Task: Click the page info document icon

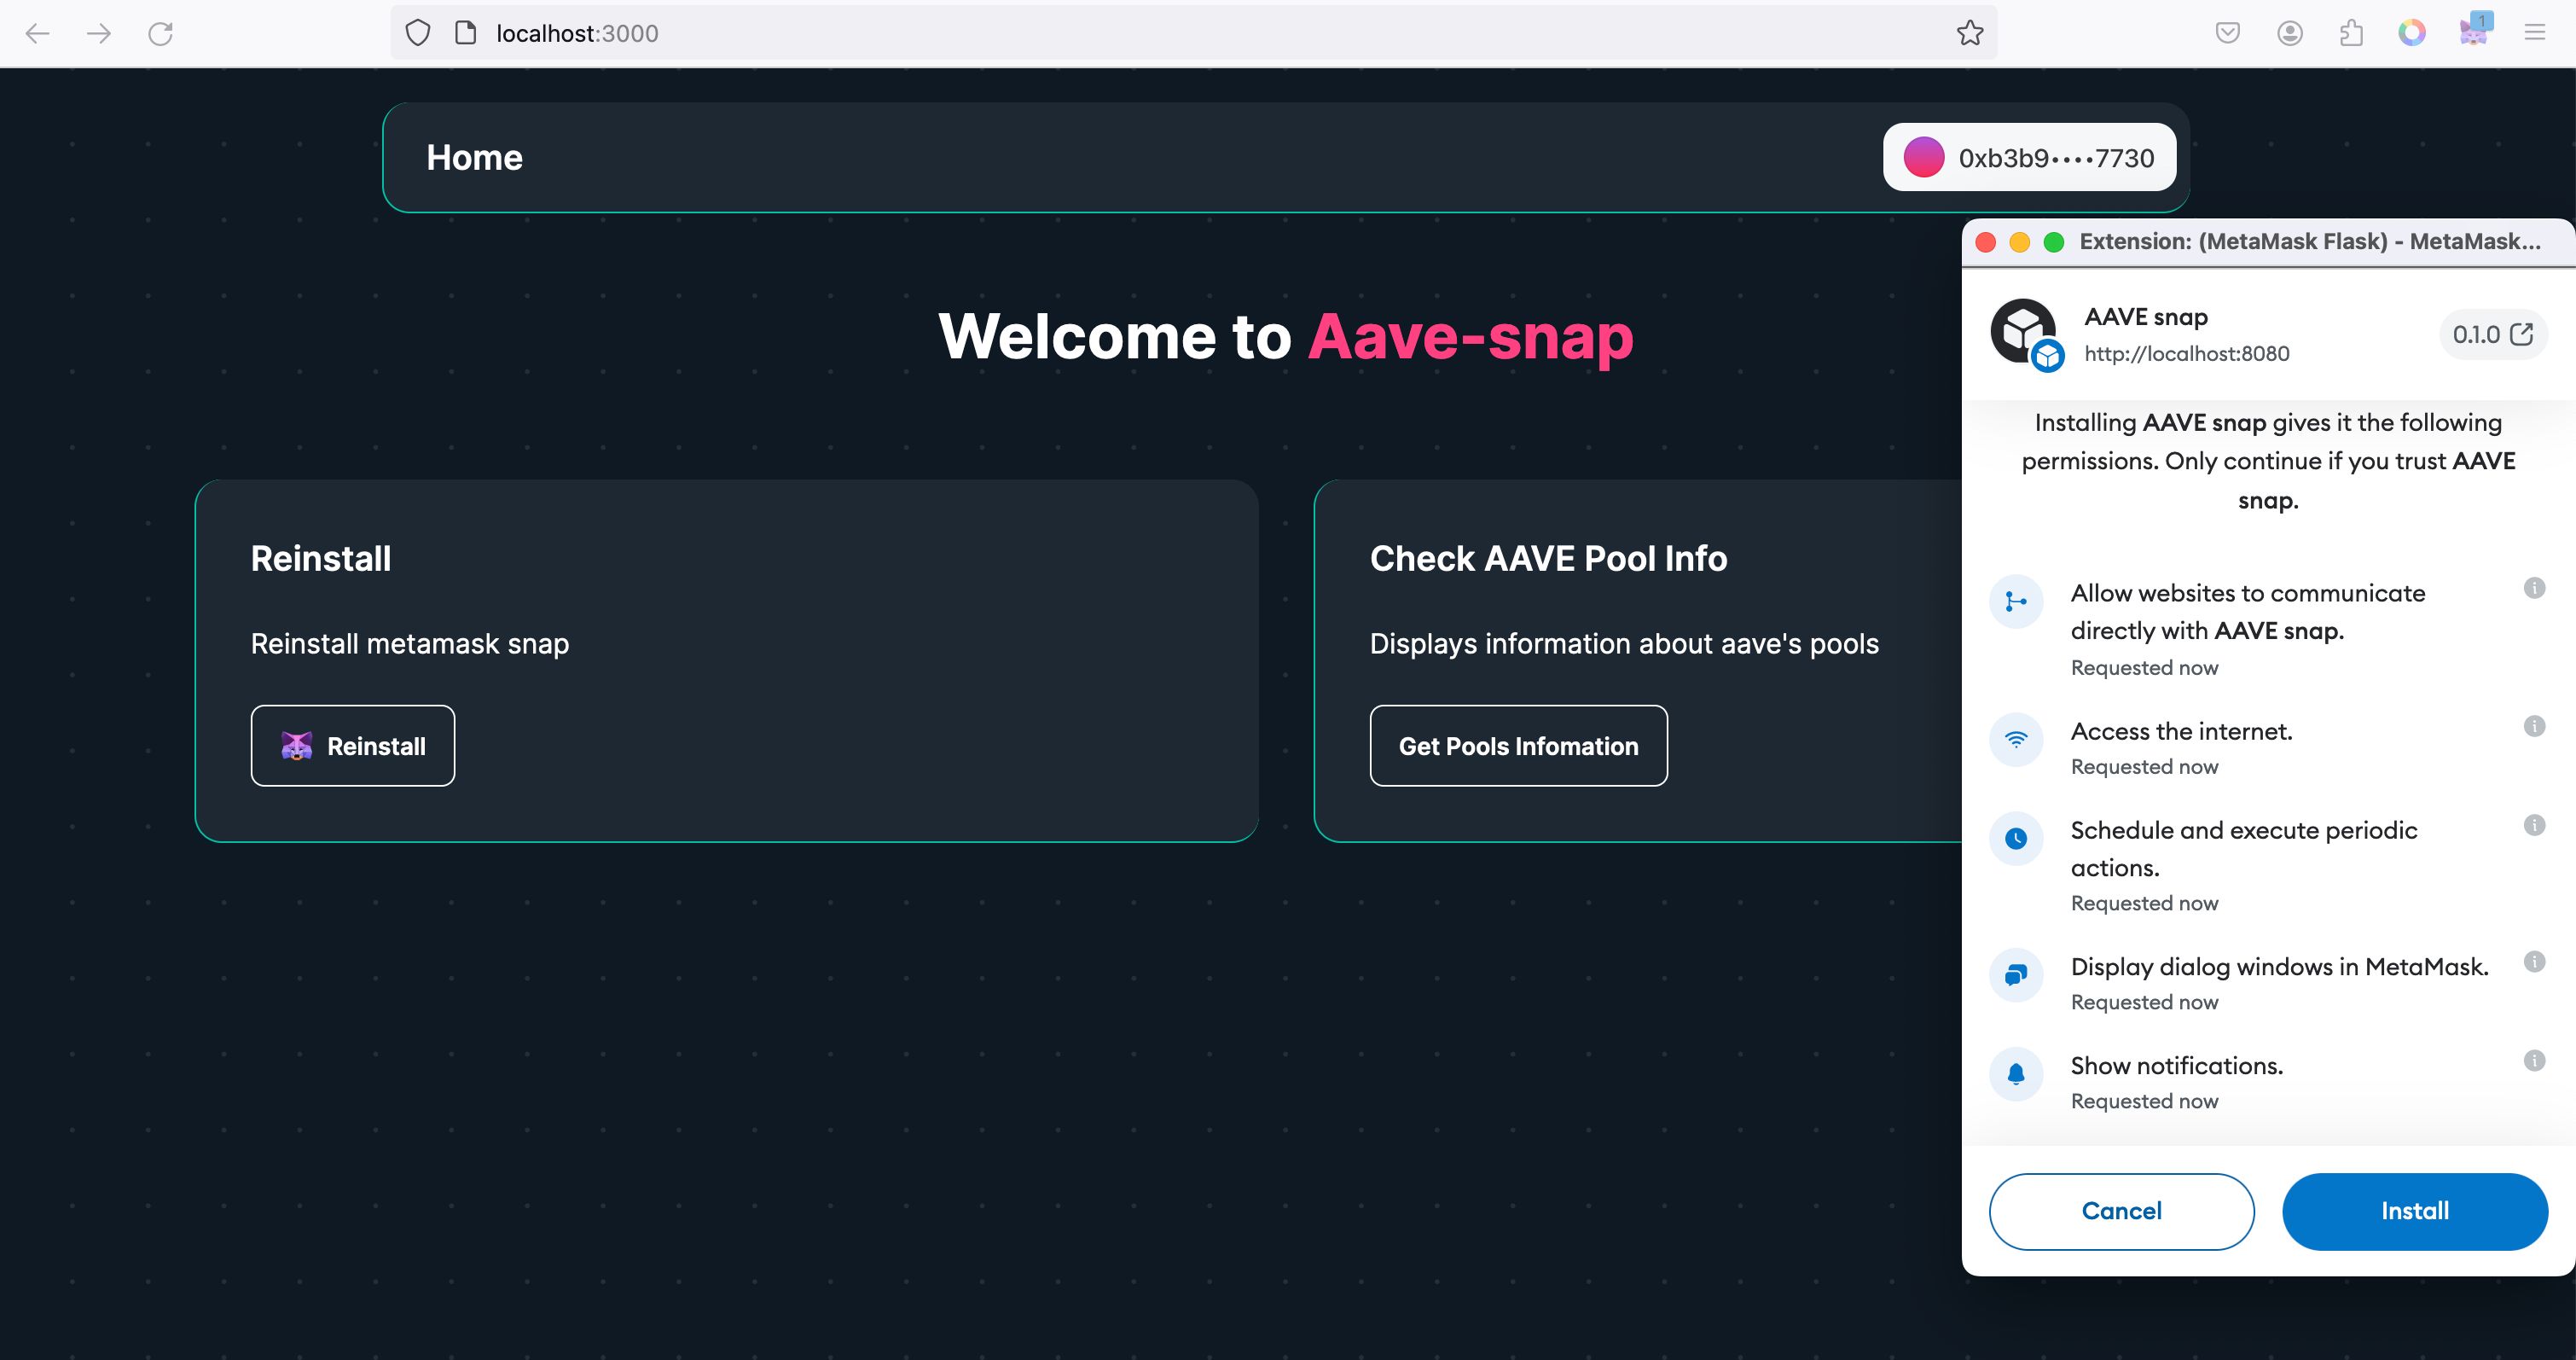Action: coord(465,33)
